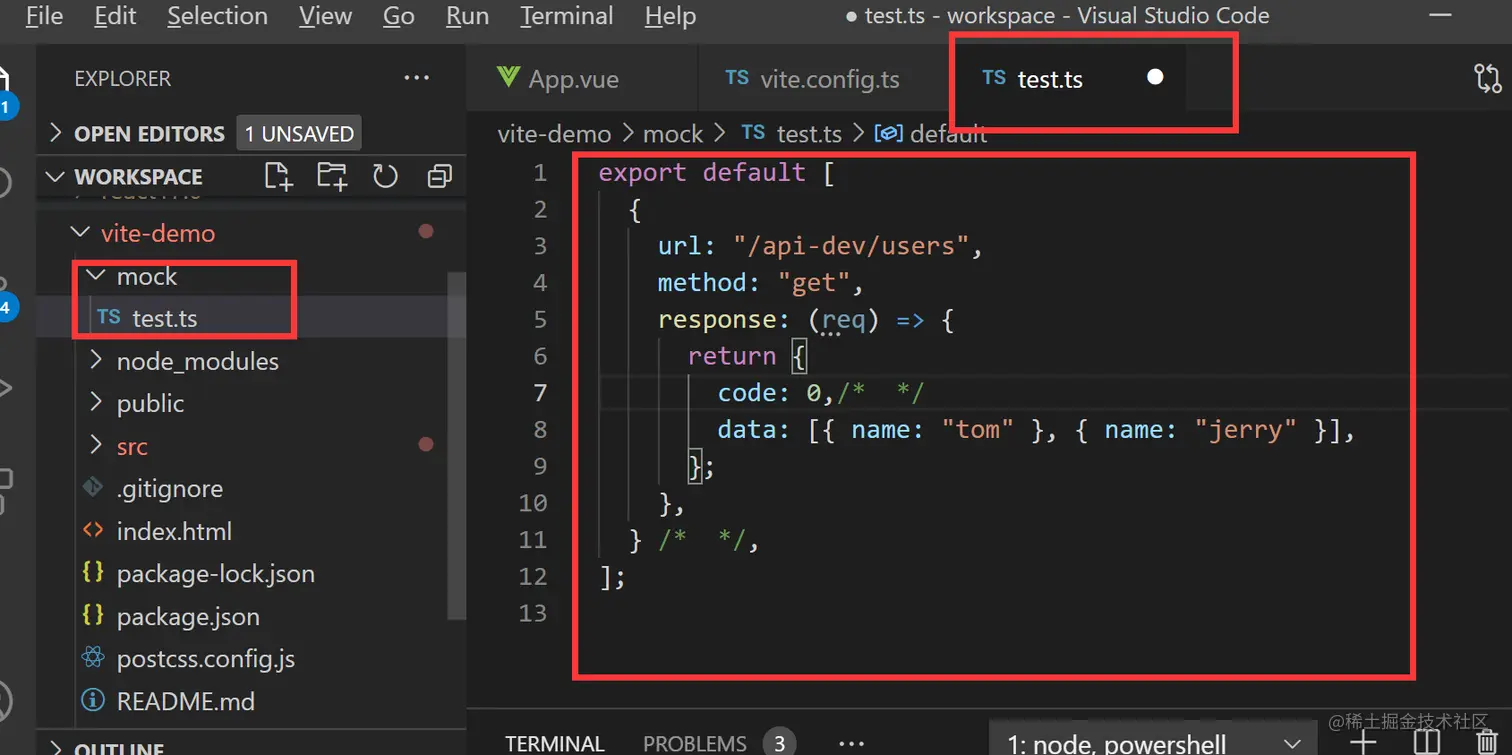Show more panel tabs via ellipsis

click(x=851, y=743)
